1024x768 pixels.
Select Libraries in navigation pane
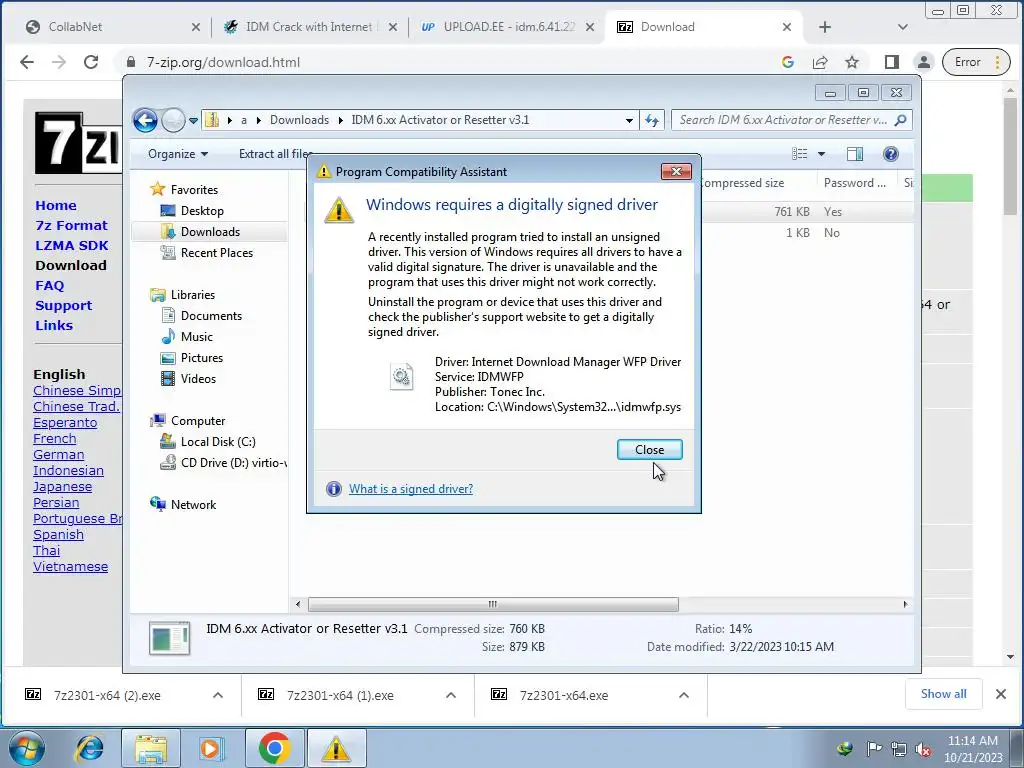(x=193, y=295)
